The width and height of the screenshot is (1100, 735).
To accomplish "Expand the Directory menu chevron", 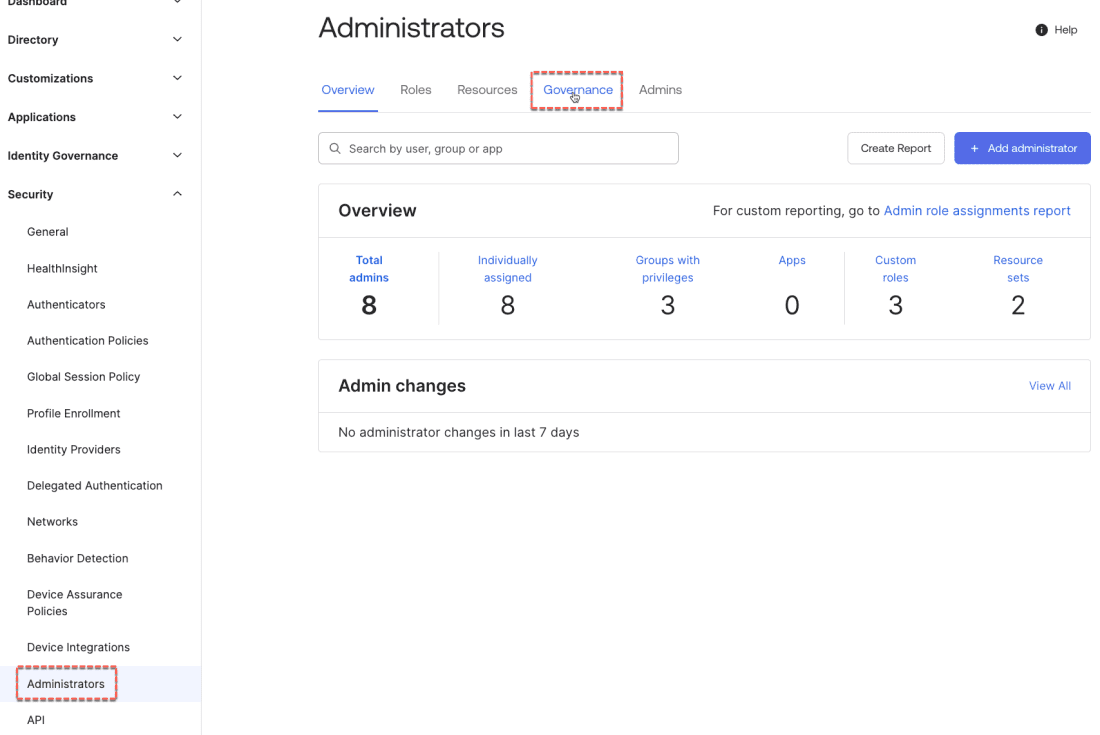I will point(177,40).
